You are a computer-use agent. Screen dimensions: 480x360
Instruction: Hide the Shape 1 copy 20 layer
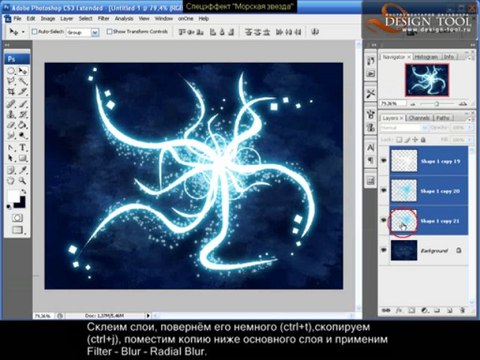pos(384,190)
